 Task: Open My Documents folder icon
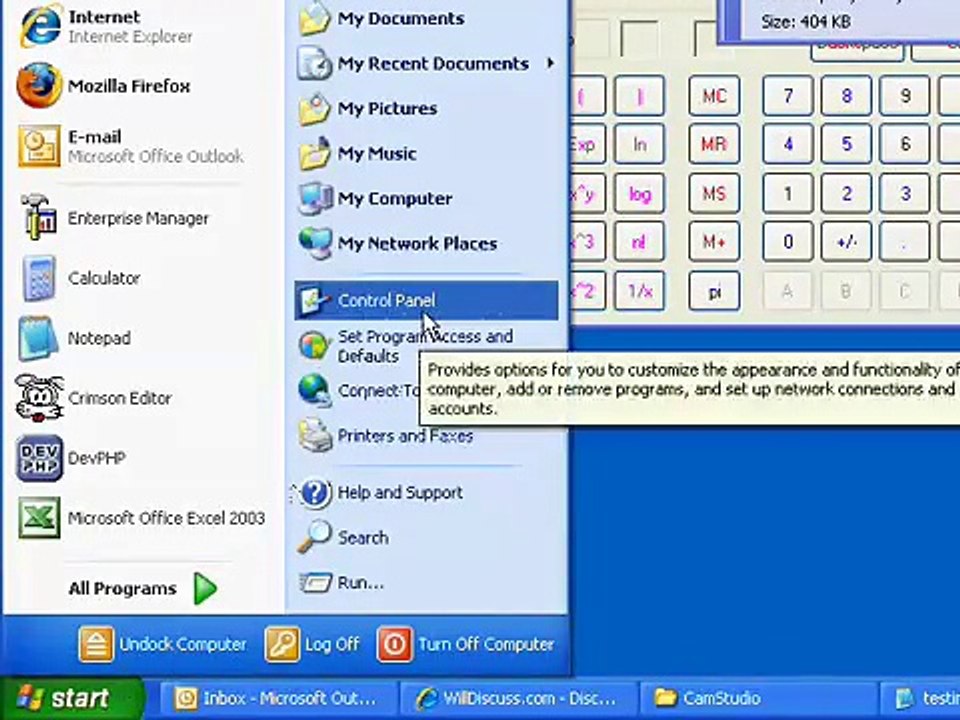click(315, 18)
